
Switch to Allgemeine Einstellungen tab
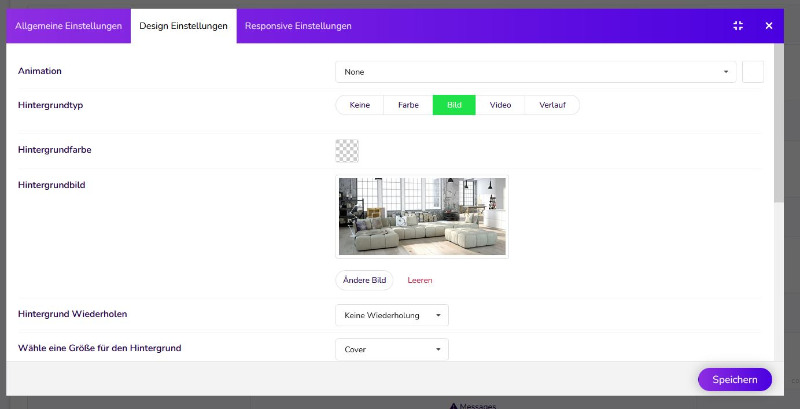click(68, 26)
